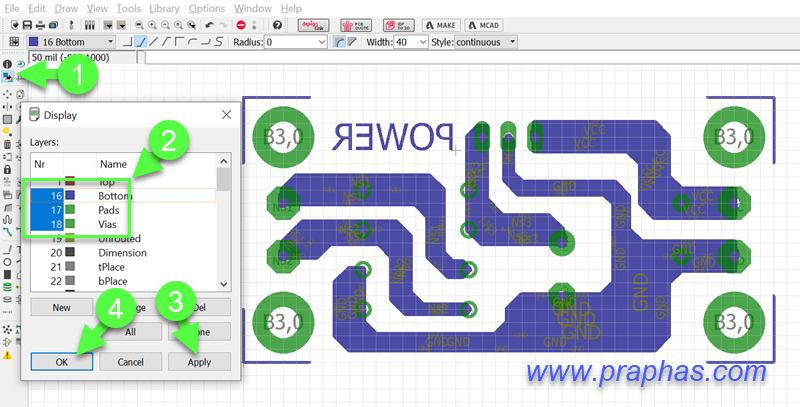The width and height of the screenshot is (800, 407).
Task: Select the Copy tool
Action: (x=20, y=94)
